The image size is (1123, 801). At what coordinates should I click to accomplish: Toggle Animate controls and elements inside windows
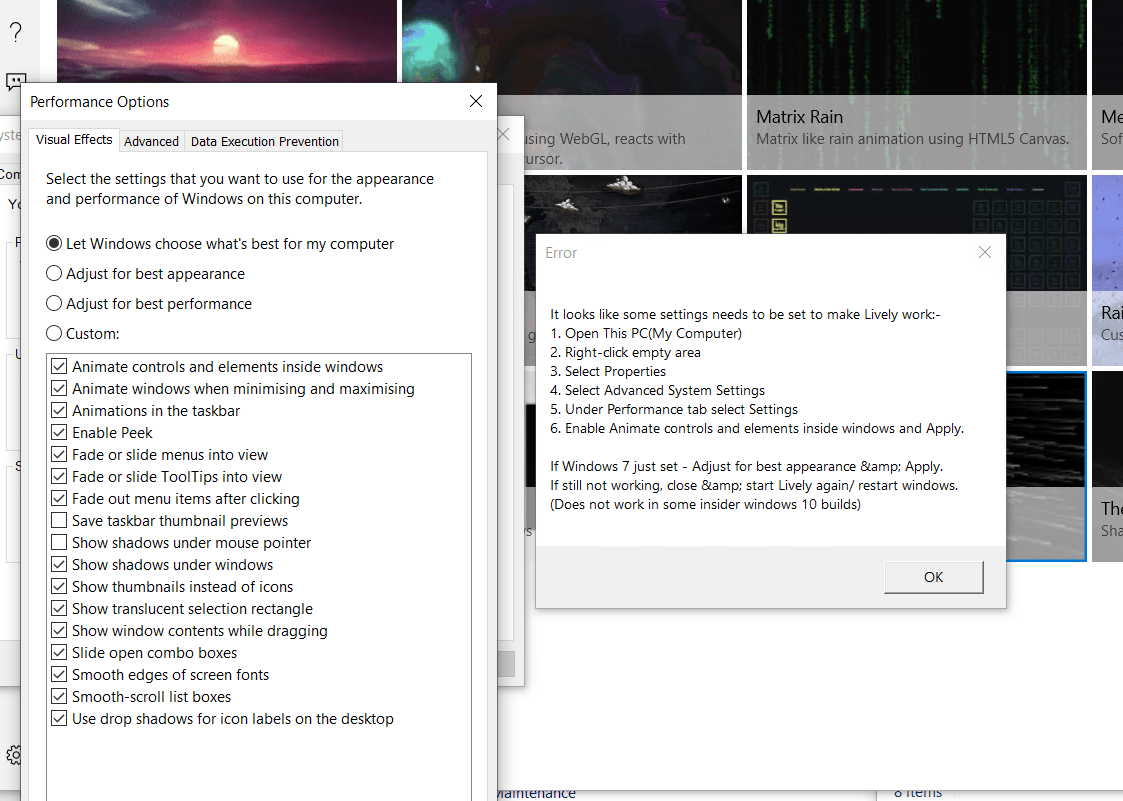tap(59, 367)
